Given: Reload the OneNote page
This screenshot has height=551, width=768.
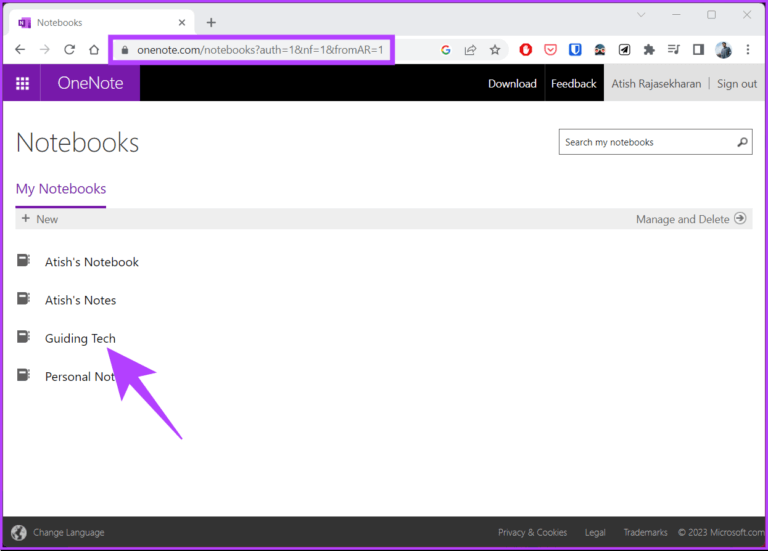Looking at the screenshot, I should point(70,49).
